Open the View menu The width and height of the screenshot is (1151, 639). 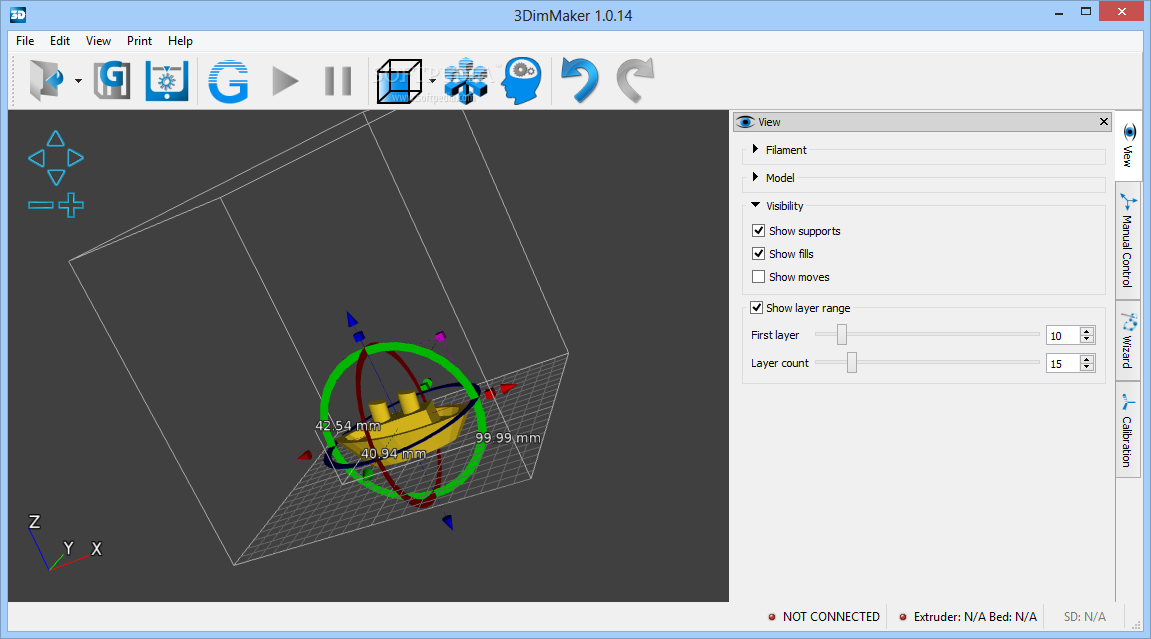point(98,41)
